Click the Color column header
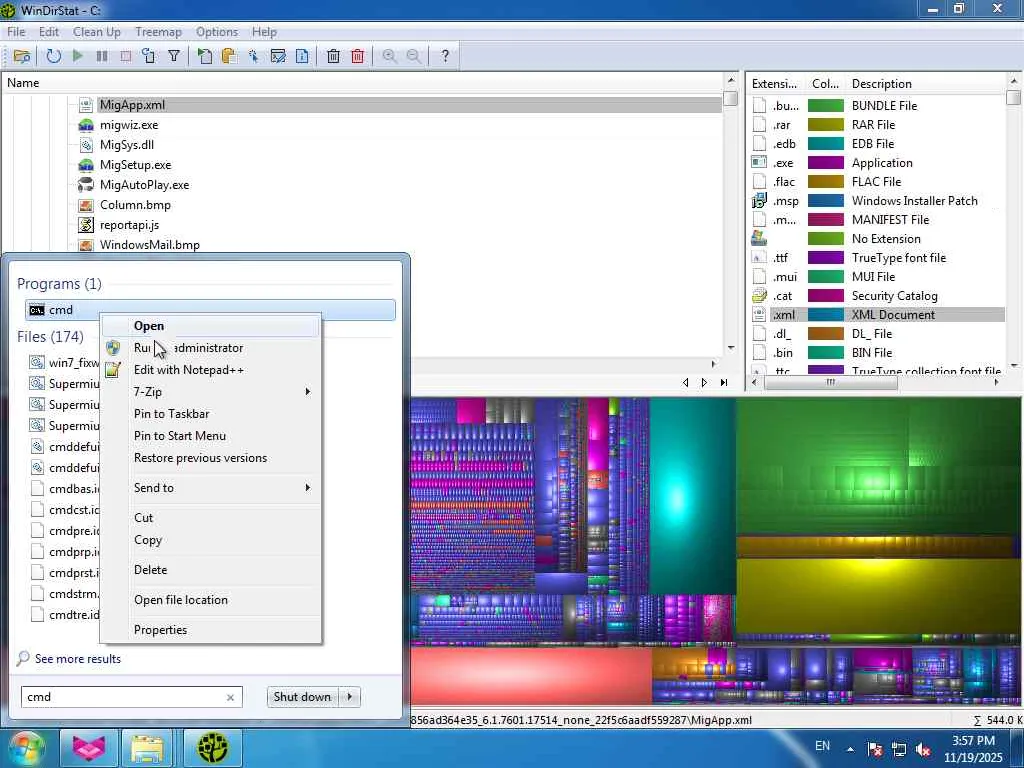1024x768 pixels. pos(825,84)
